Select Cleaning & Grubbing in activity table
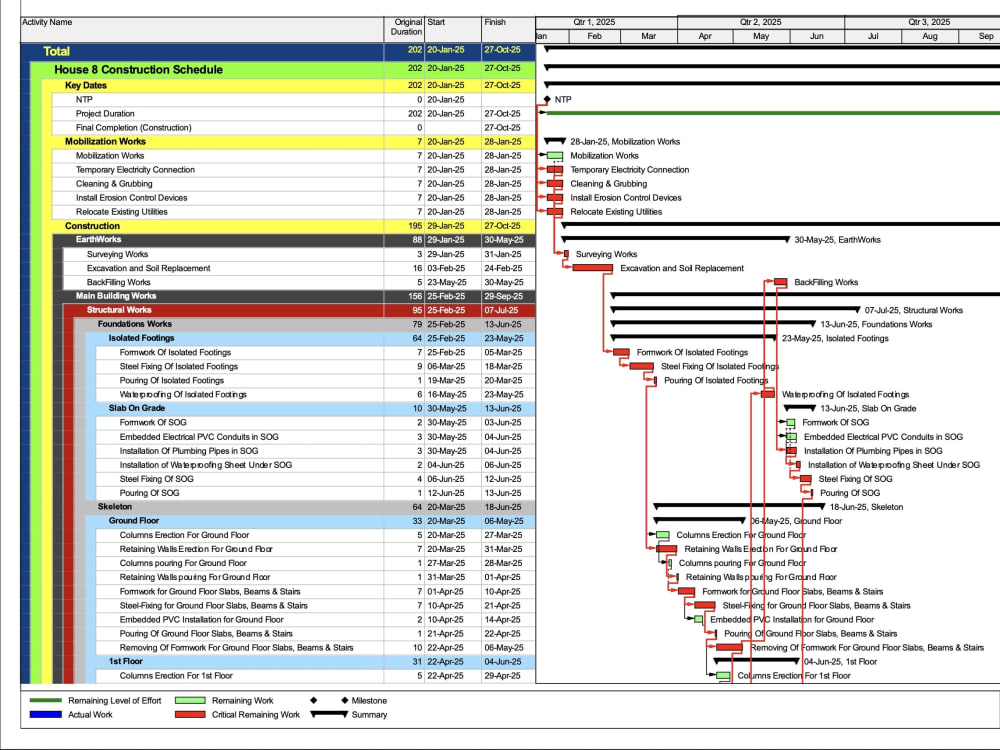This screenshot has height=750, width=1000. pyautogui.click(x=293, y=184)
